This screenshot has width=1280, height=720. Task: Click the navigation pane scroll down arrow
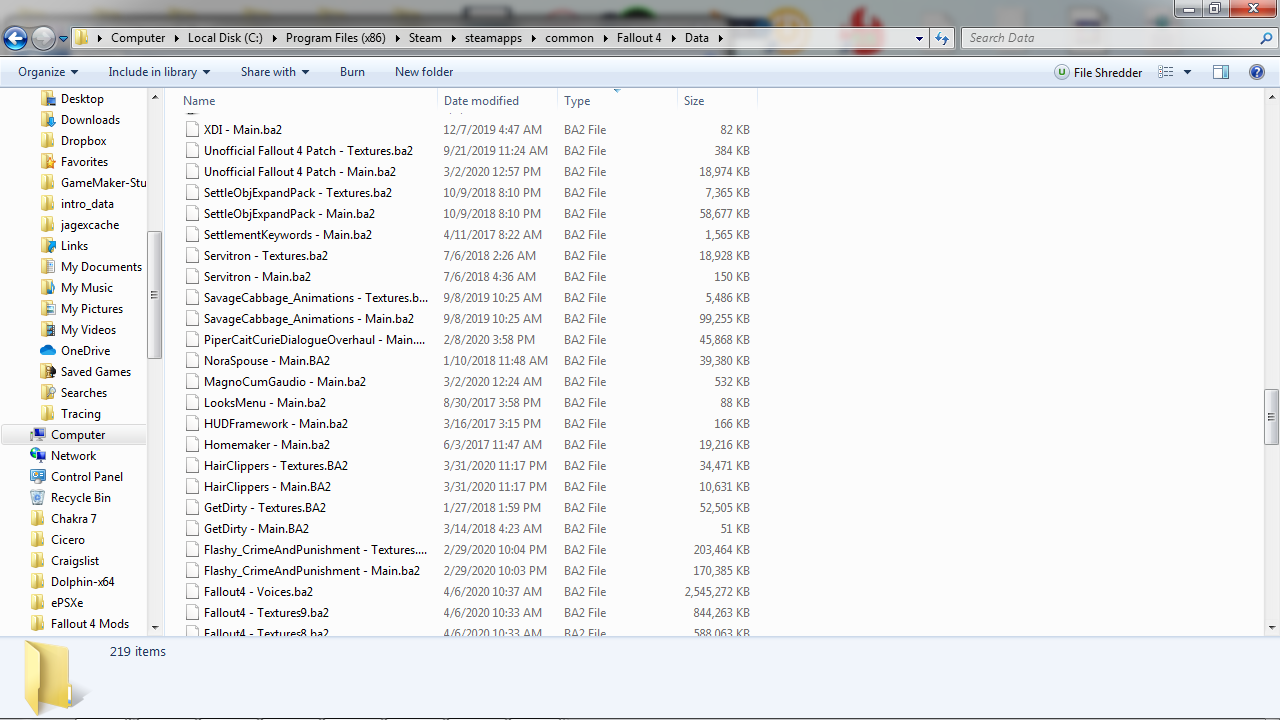pyautogui.click(x=154, y=626)
